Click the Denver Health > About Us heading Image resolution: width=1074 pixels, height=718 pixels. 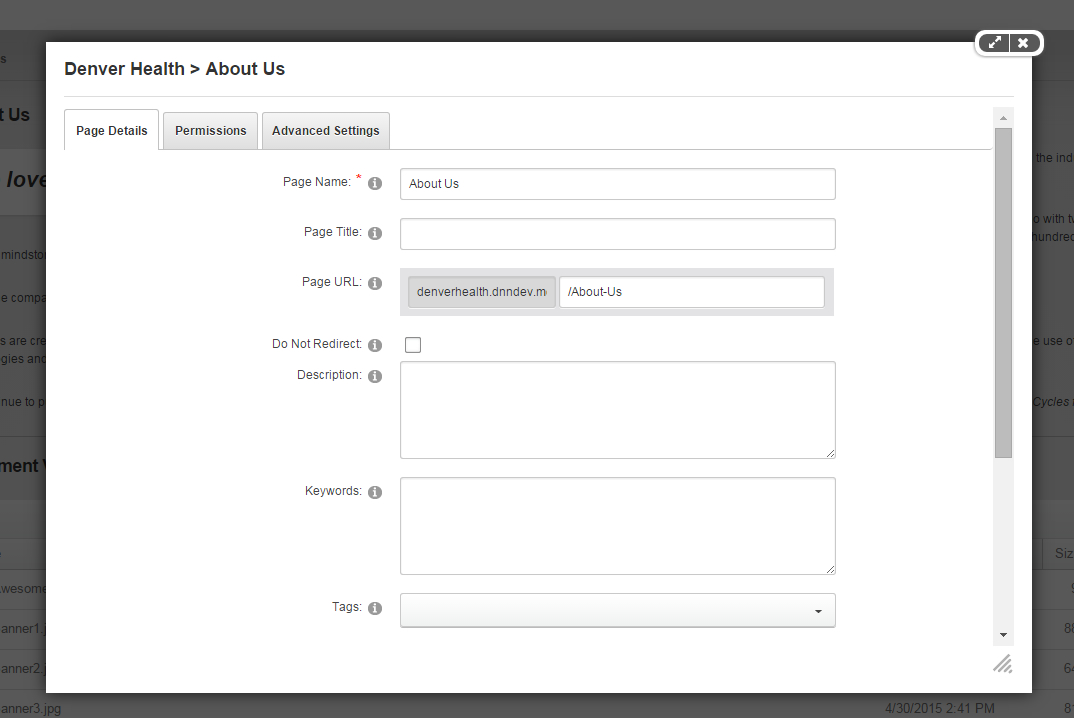click(x=175, y=69)
